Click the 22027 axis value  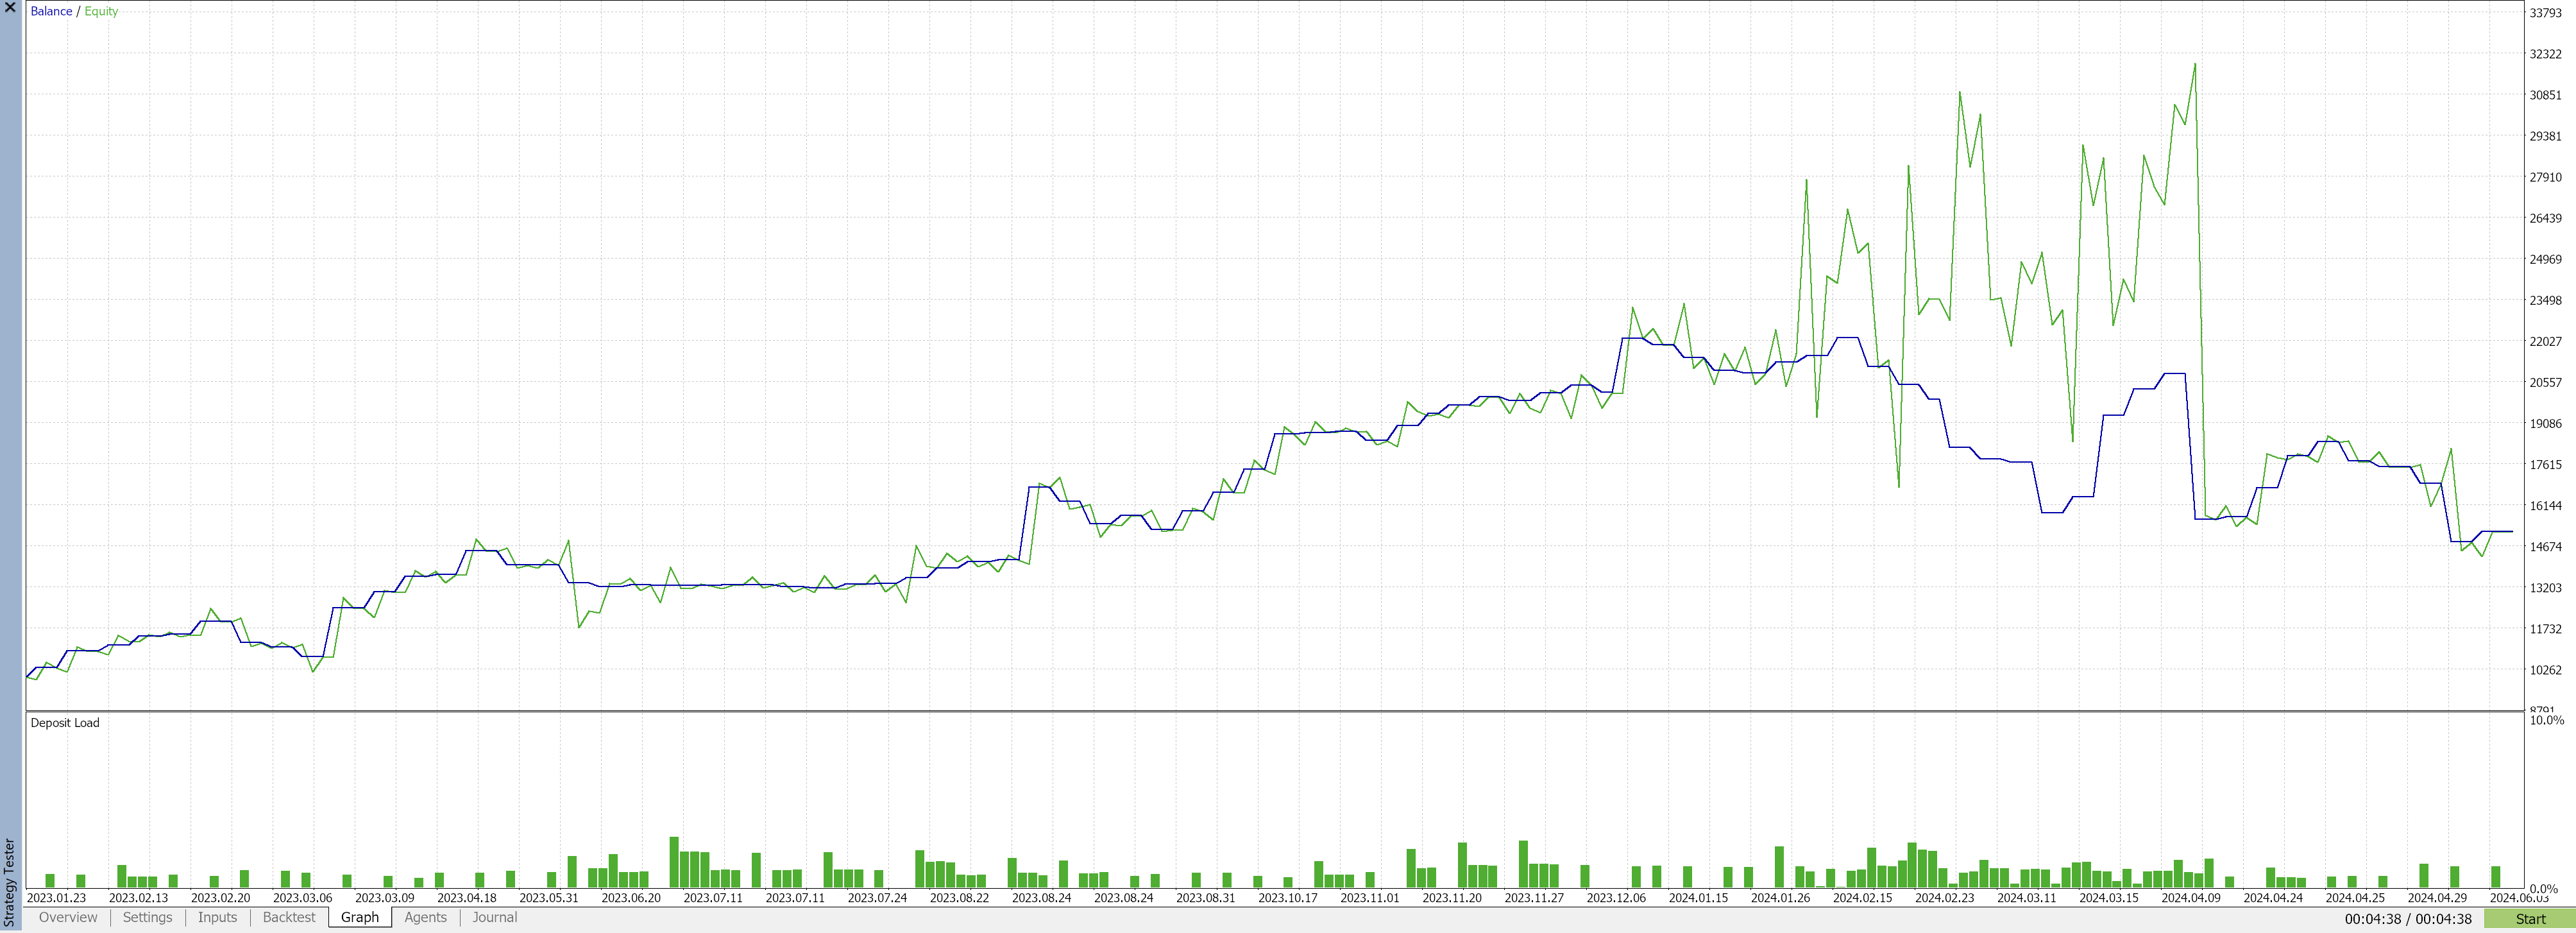coord(2545,341)
